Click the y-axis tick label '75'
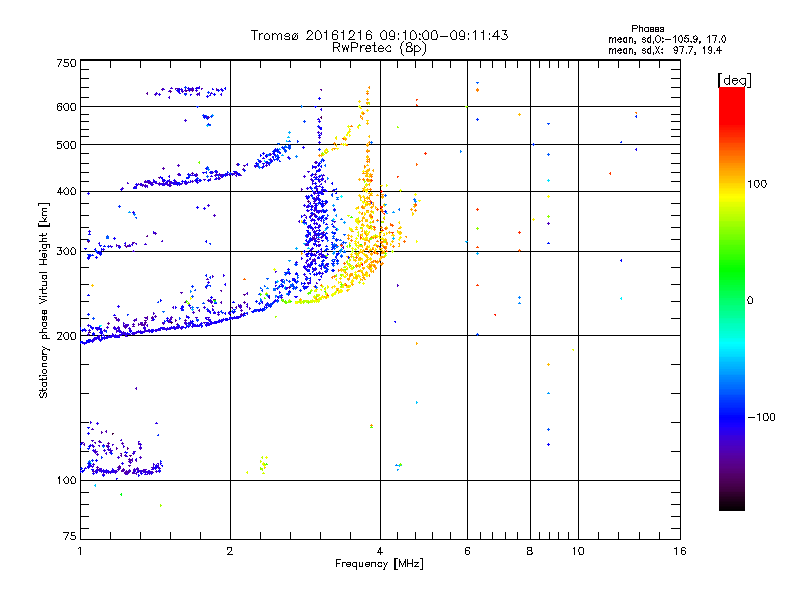Image resolution: width=800 pixels, height=600 pixels. tap(70, 536)
